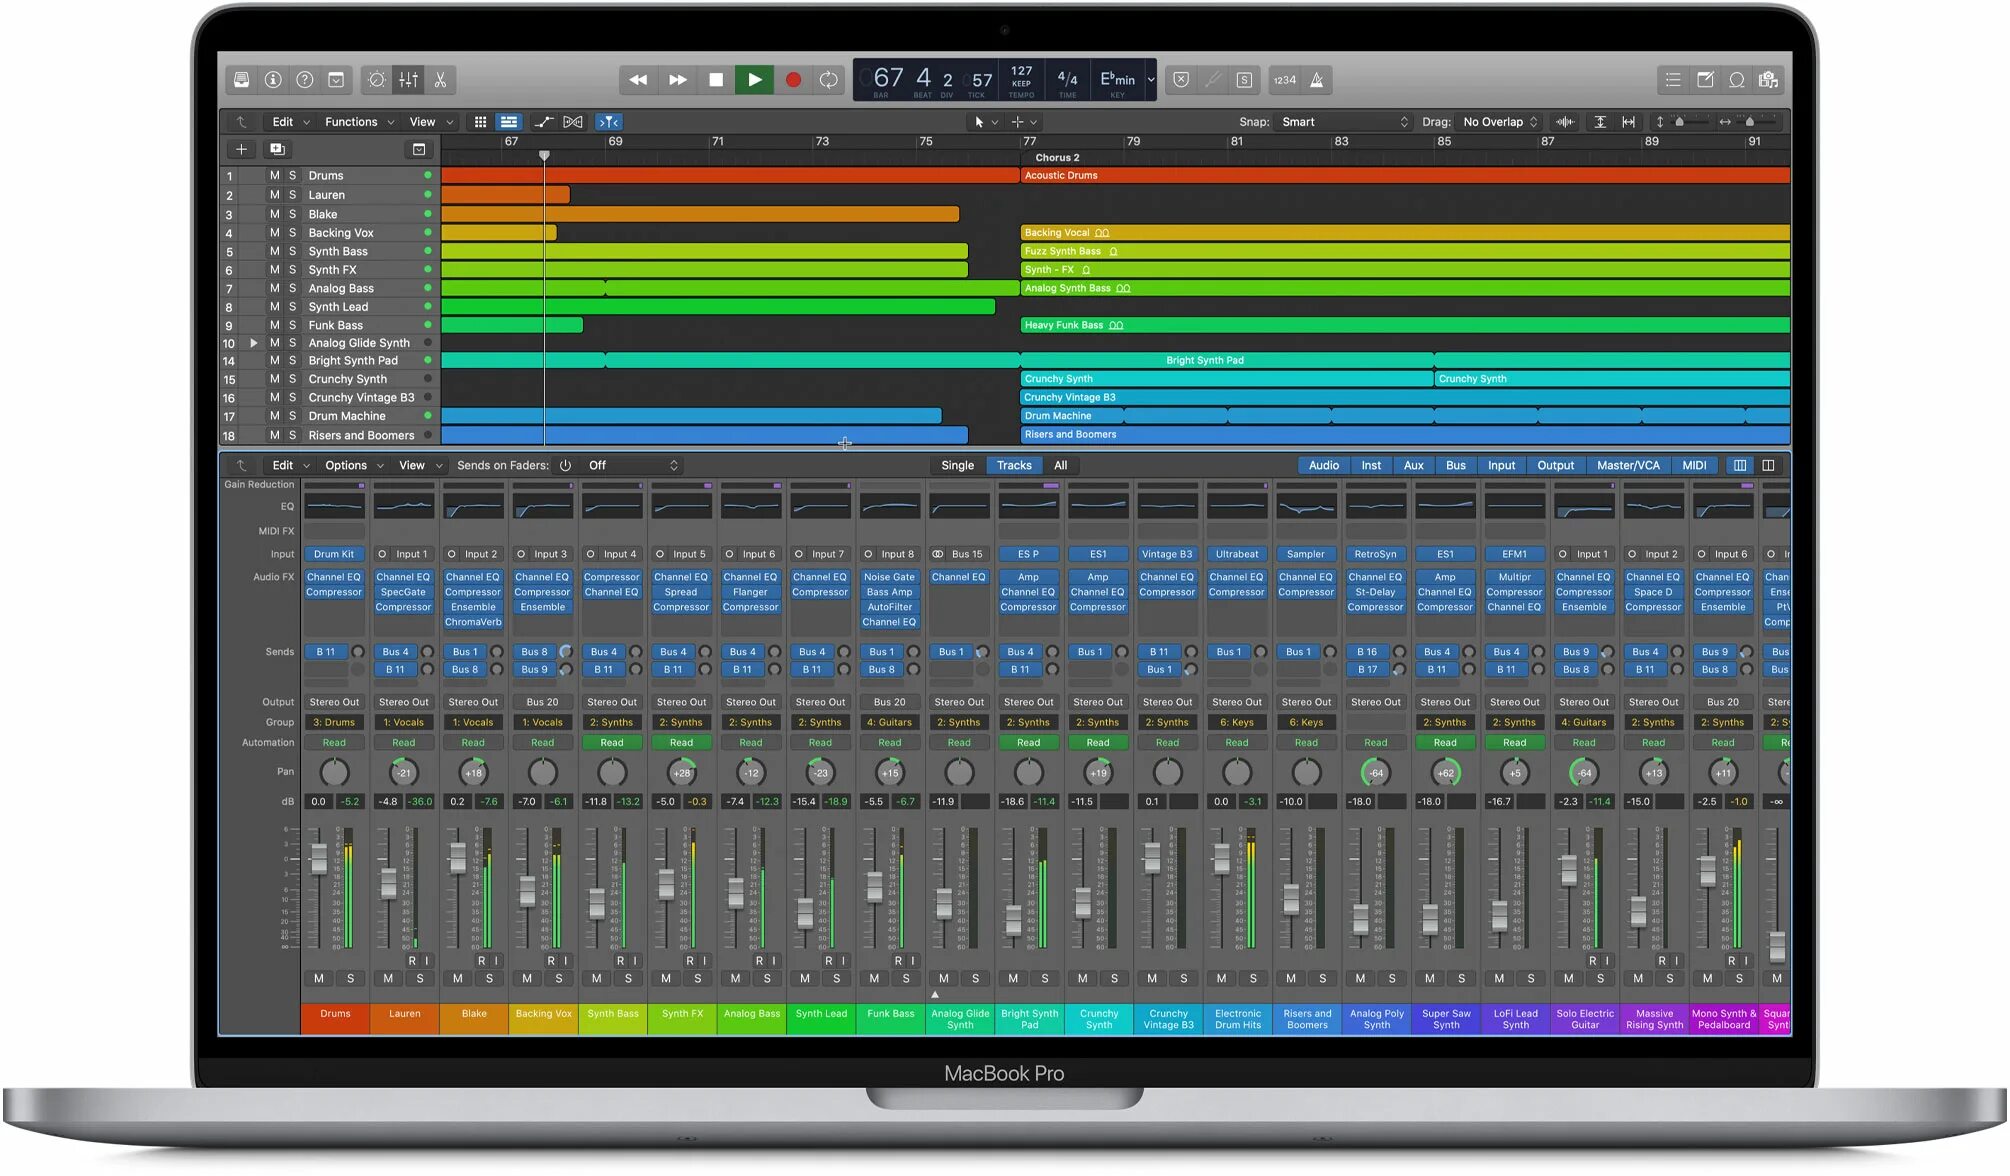Toggle Sends on Faders power button

(566, 465)
